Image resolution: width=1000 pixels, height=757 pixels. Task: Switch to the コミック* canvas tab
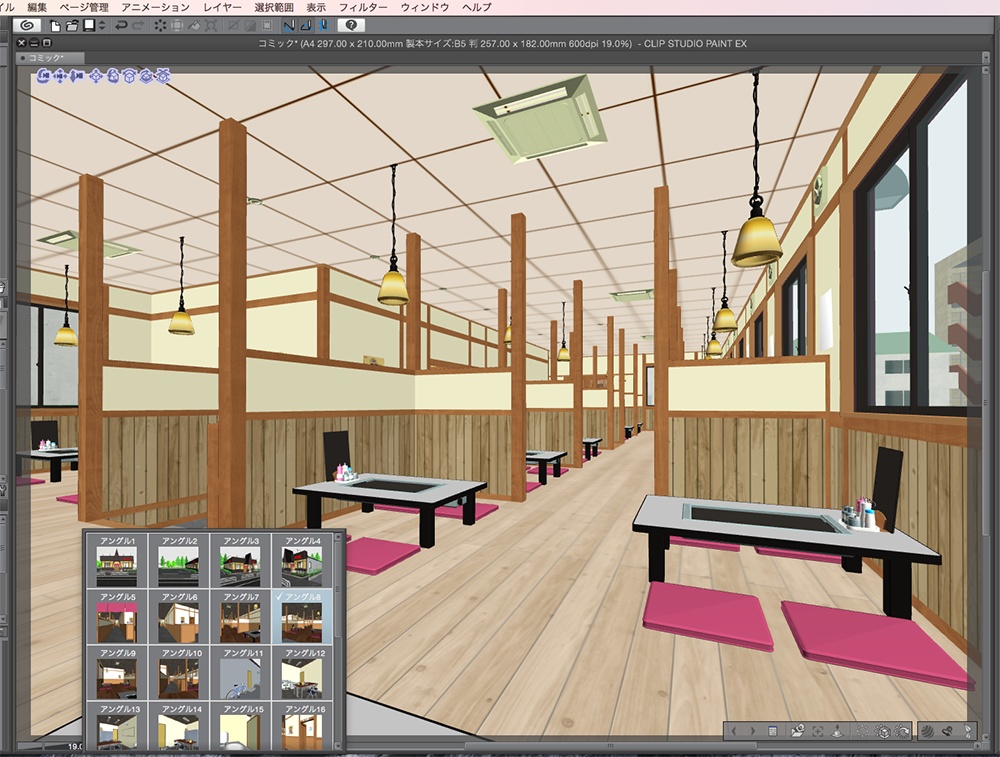click(45, 57)
